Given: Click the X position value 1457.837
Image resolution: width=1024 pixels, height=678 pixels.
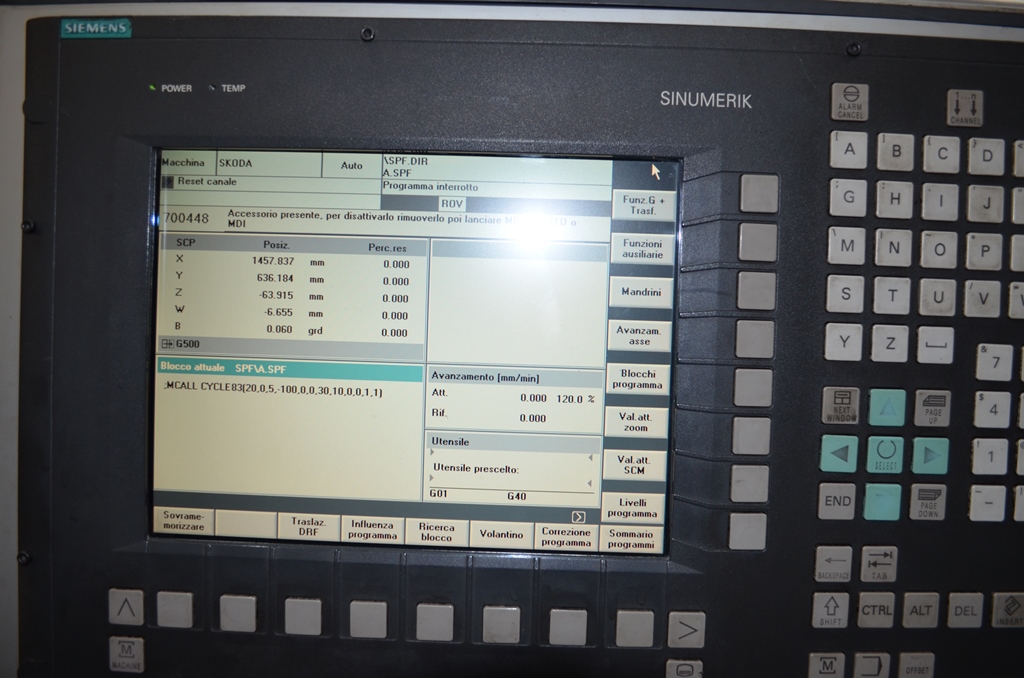Looking at the screenshot, I should point(273,261).
